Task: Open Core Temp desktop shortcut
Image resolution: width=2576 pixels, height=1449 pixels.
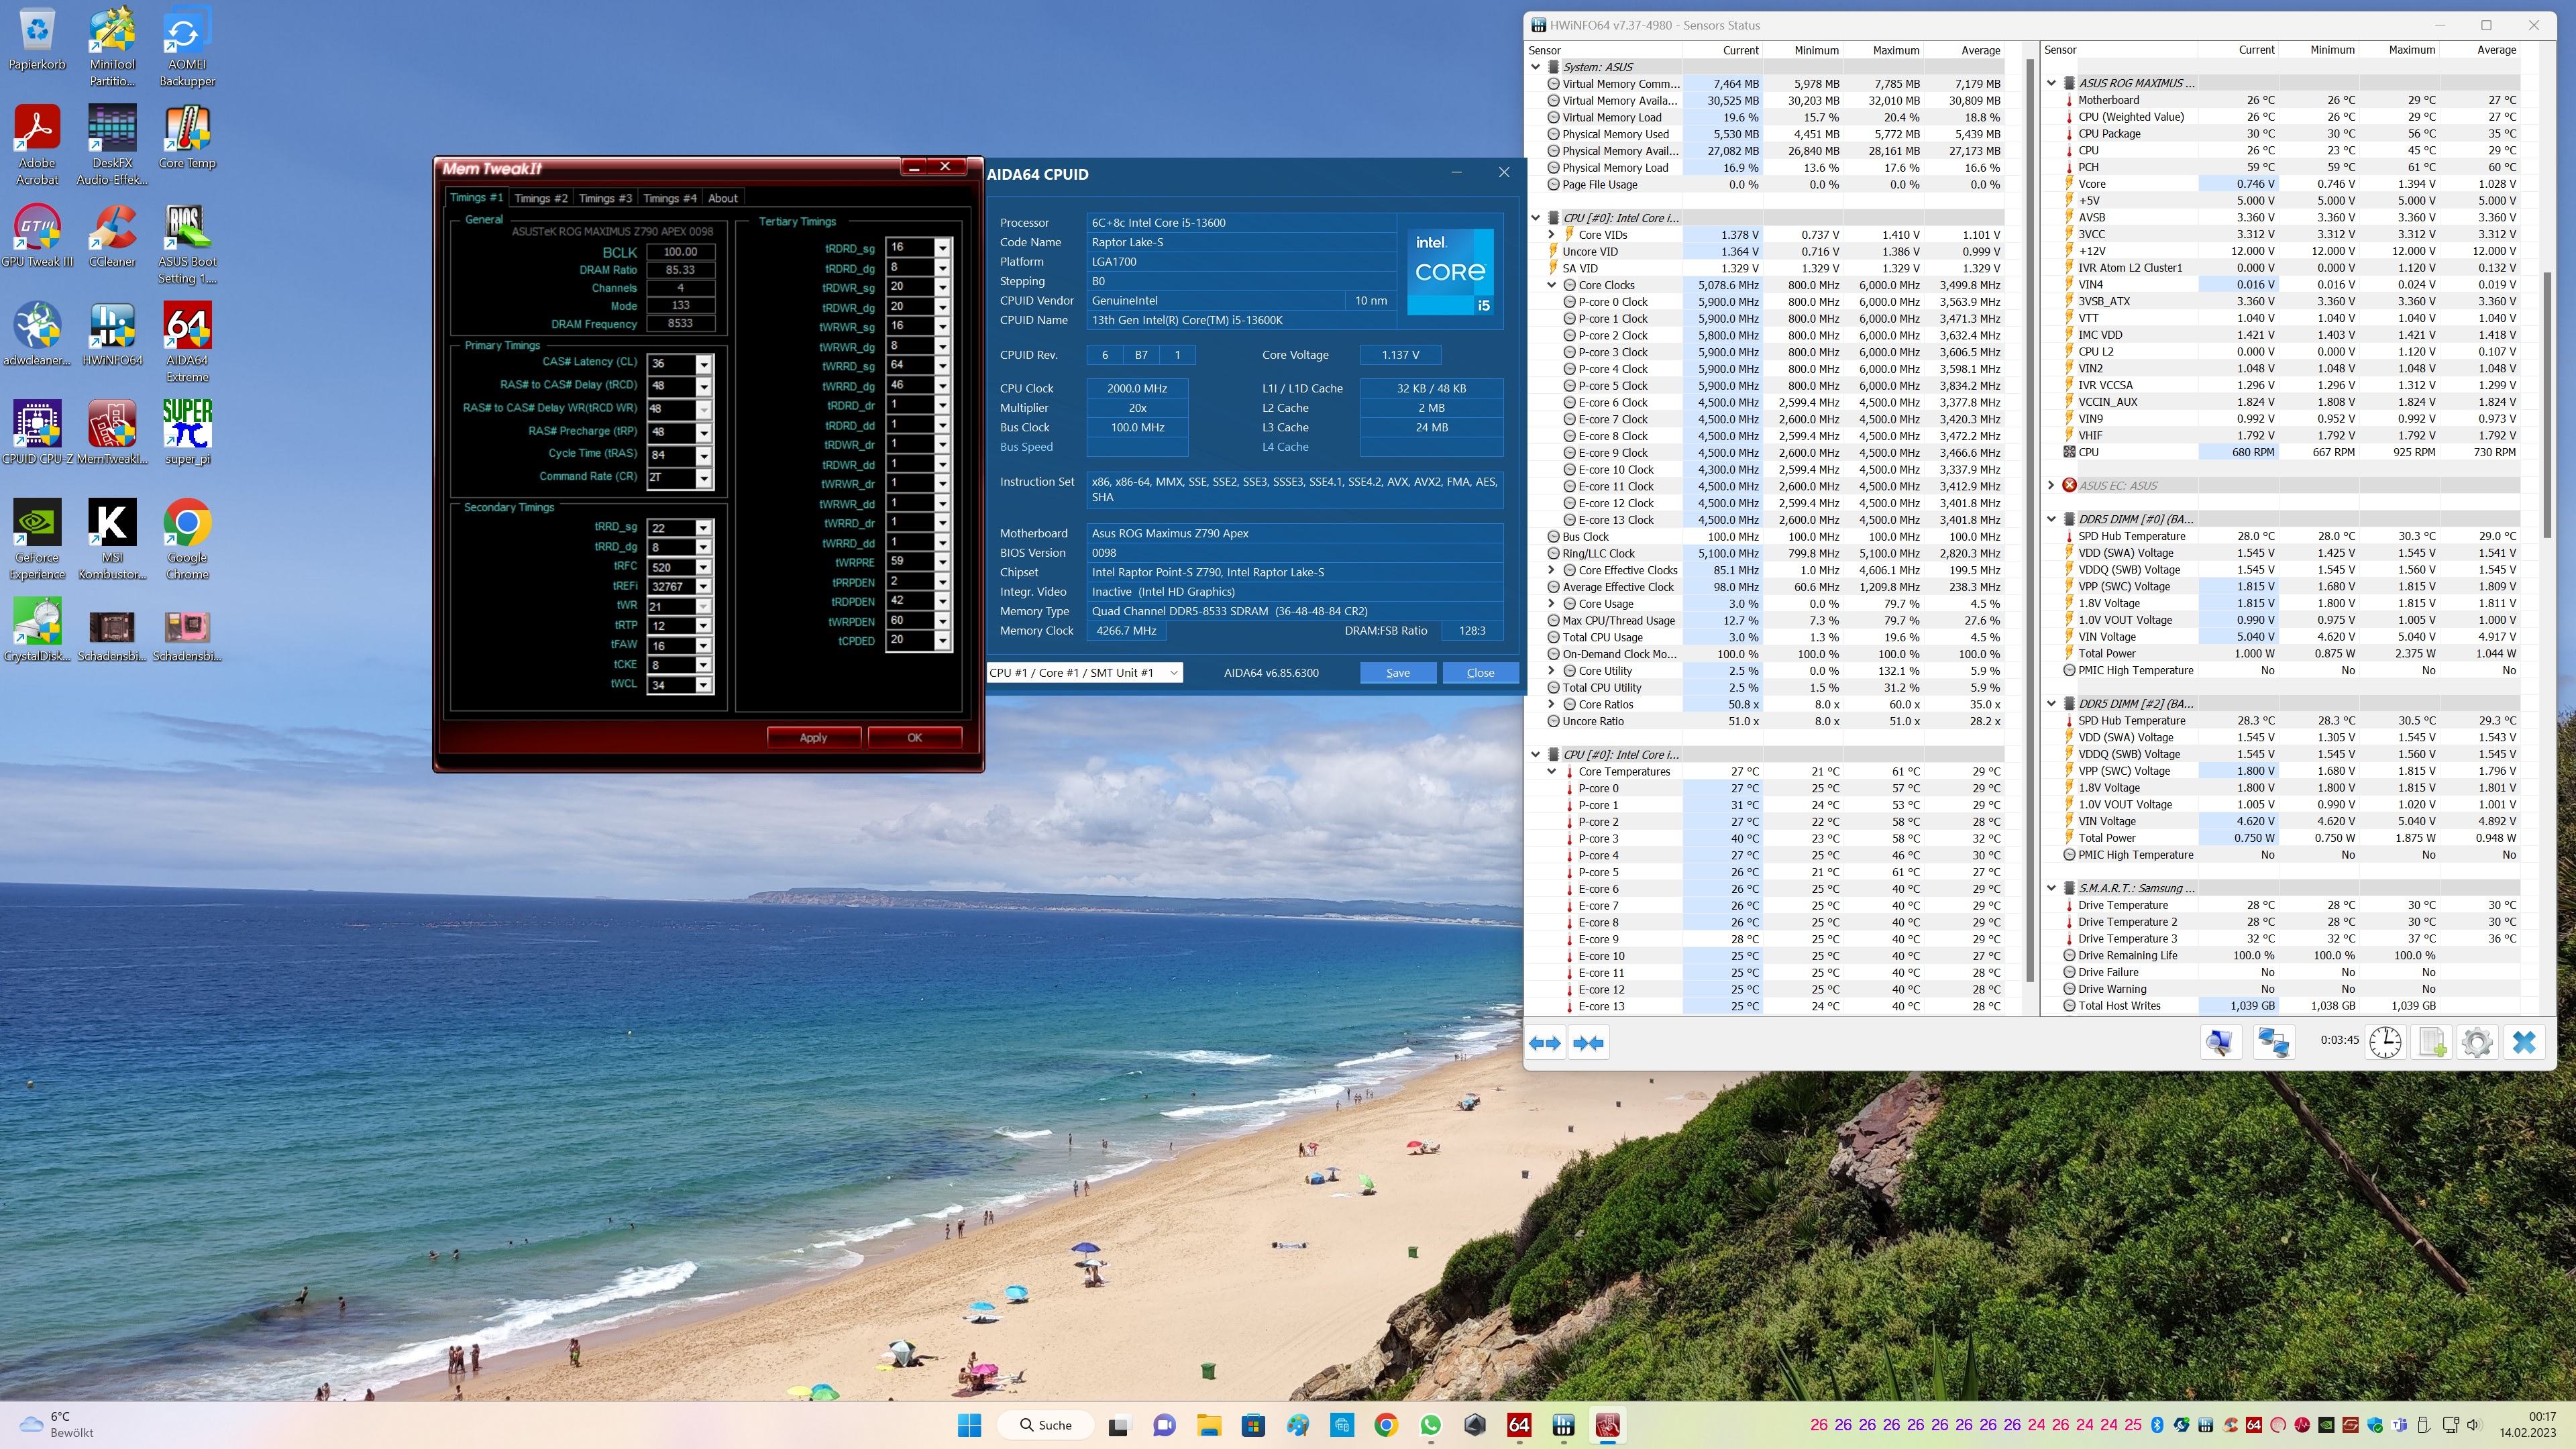Action: (187, 137)
